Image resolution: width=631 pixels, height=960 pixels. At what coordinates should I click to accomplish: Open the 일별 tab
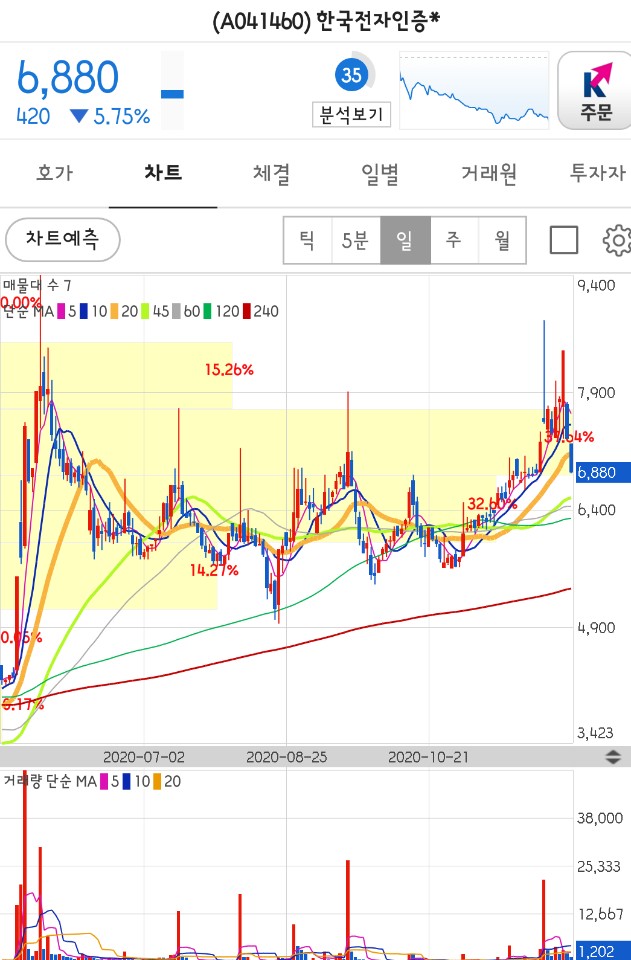point(379,173)
